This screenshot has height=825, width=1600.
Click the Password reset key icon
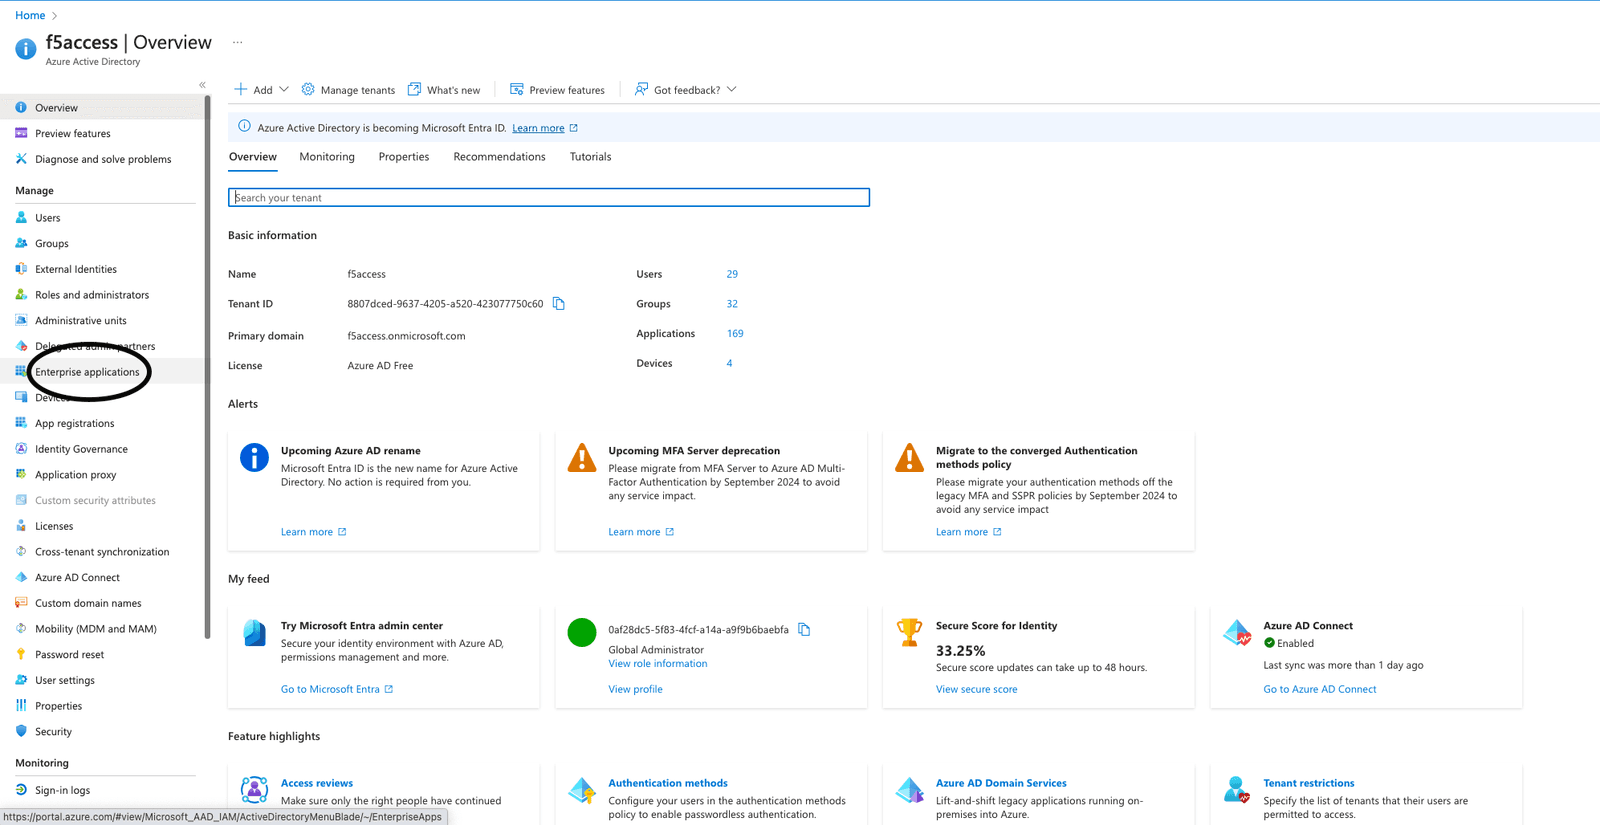[x=21, y=654]
